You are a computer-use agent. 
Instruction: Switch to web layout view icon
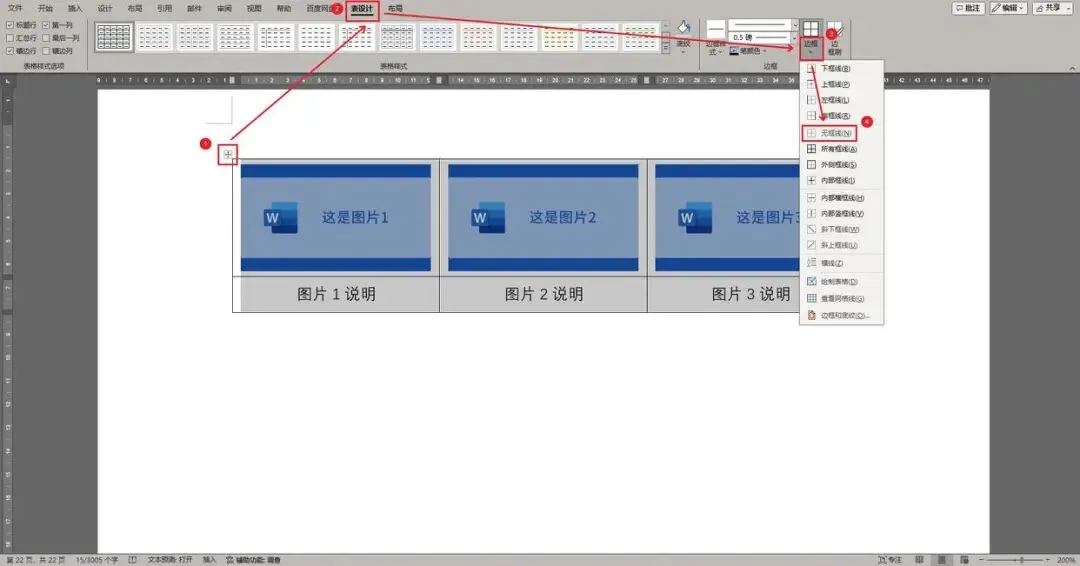(964, 560)
